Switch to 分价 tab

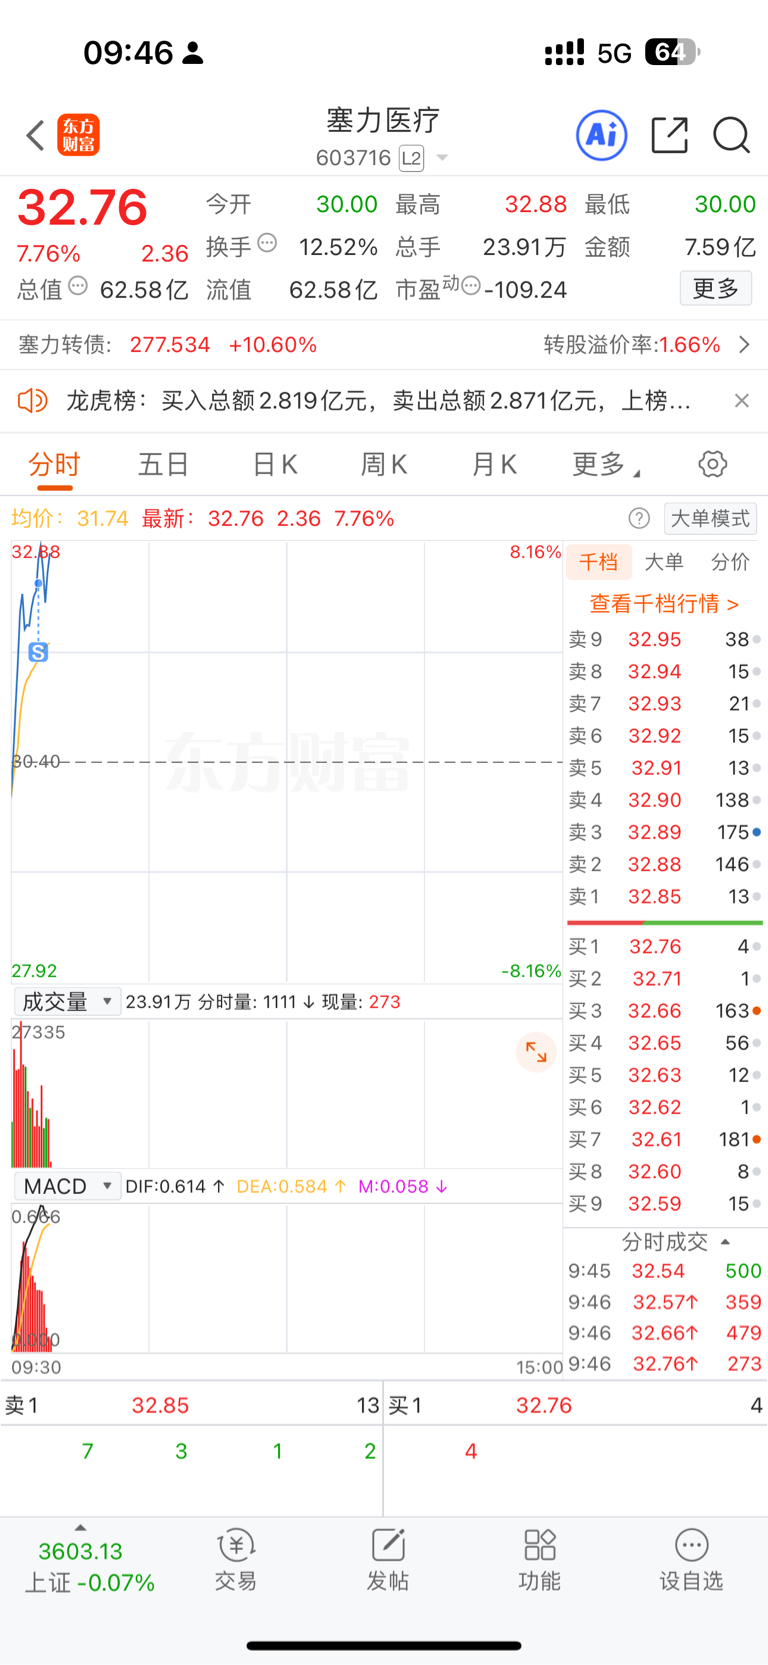click(730, 562)
